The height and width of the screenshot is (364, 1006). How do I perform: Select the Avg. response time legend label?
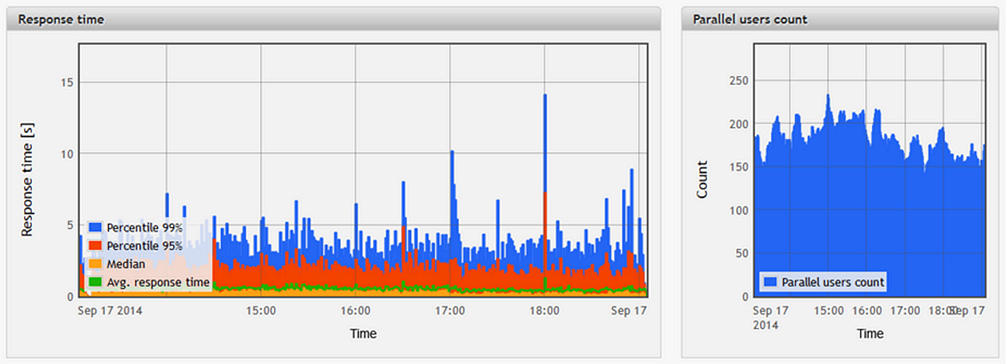tap(158, 282)
